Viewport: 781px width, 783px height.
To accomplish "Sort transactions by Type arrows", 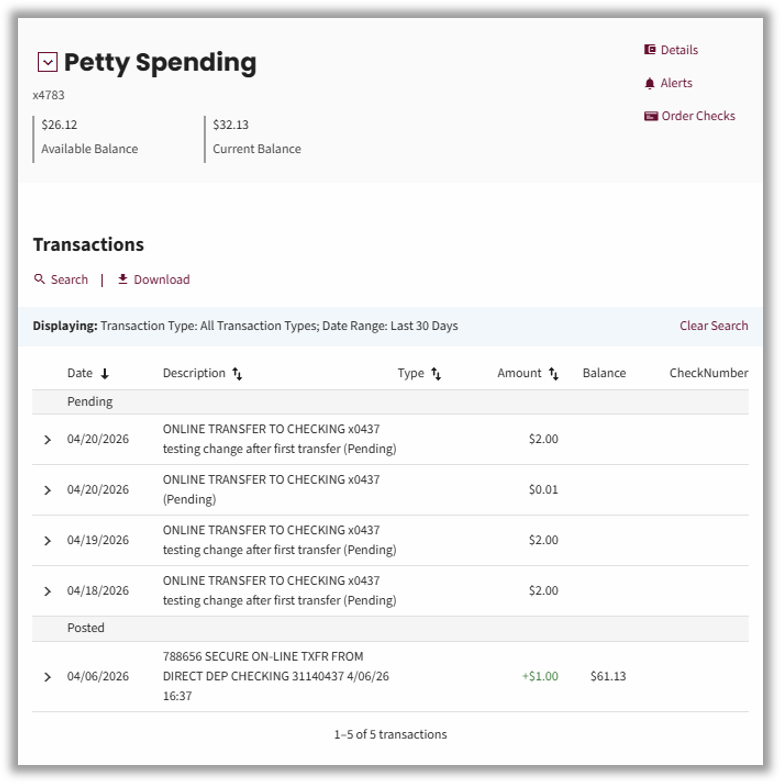I will pos(436,374).
